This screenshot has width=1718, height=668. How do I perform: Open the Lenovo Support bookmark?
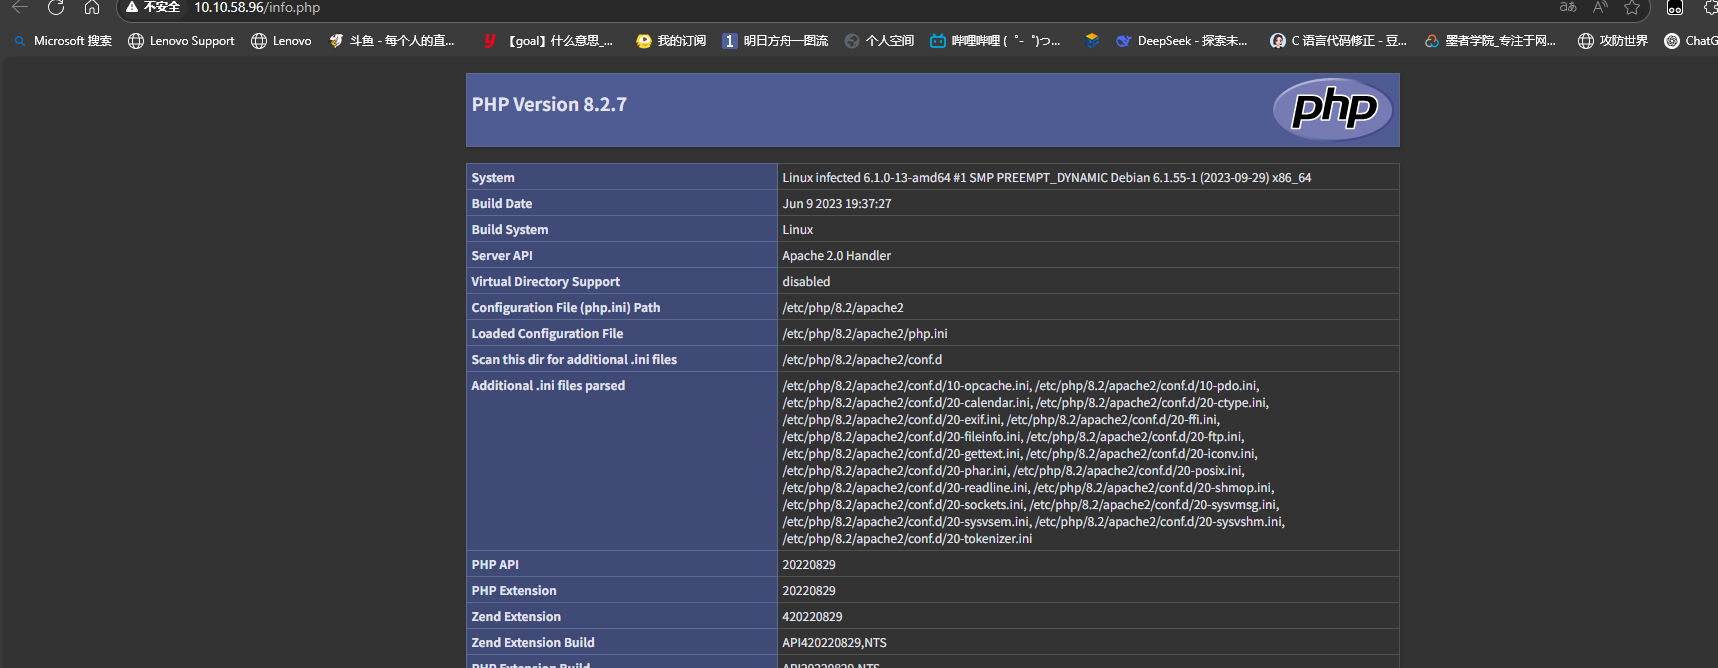click(181, 41)
